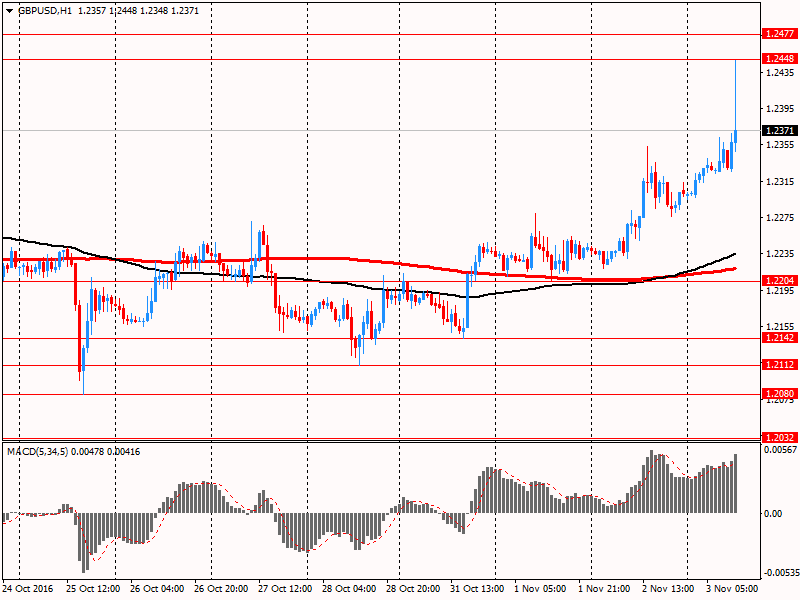Open the chart menu triangle beside GBPUSD
The width and height of the screenshot is (800, 600).
(10, 11)
